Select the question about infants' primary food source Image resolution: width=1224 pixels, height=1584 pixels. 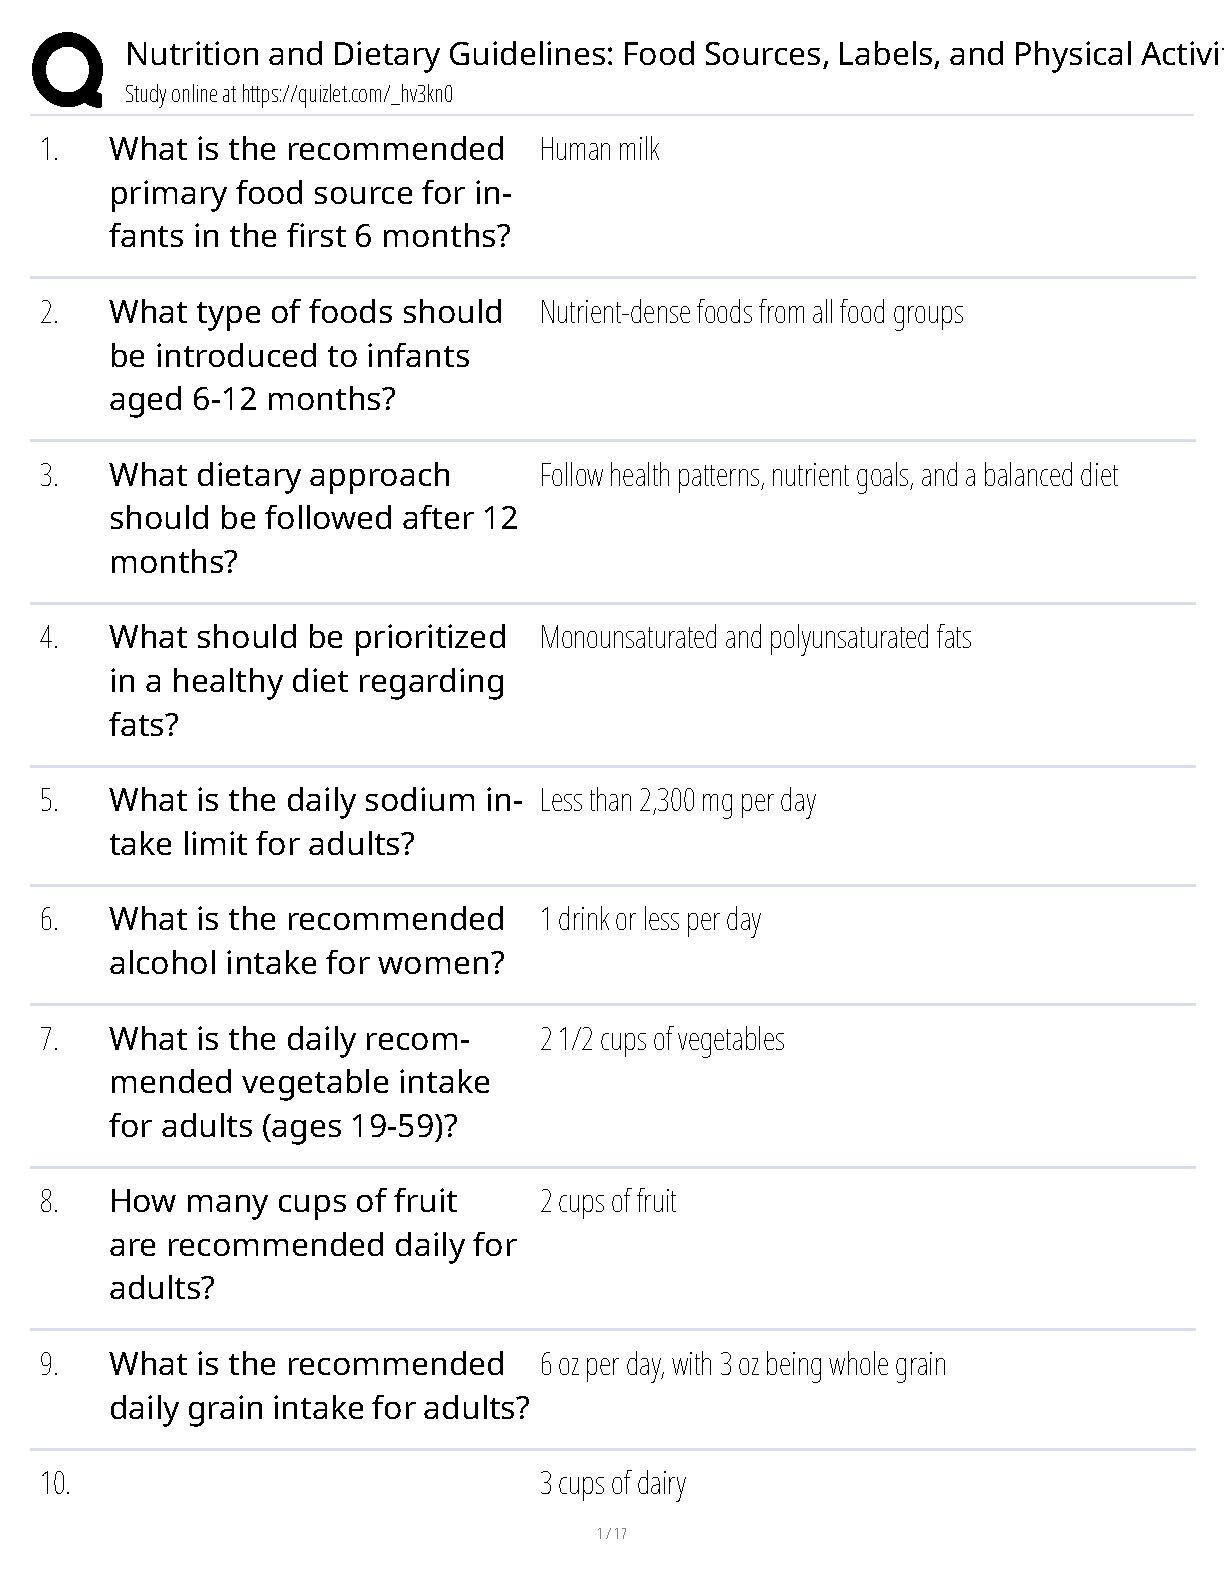pyautogui.click(x=310, y=192)
